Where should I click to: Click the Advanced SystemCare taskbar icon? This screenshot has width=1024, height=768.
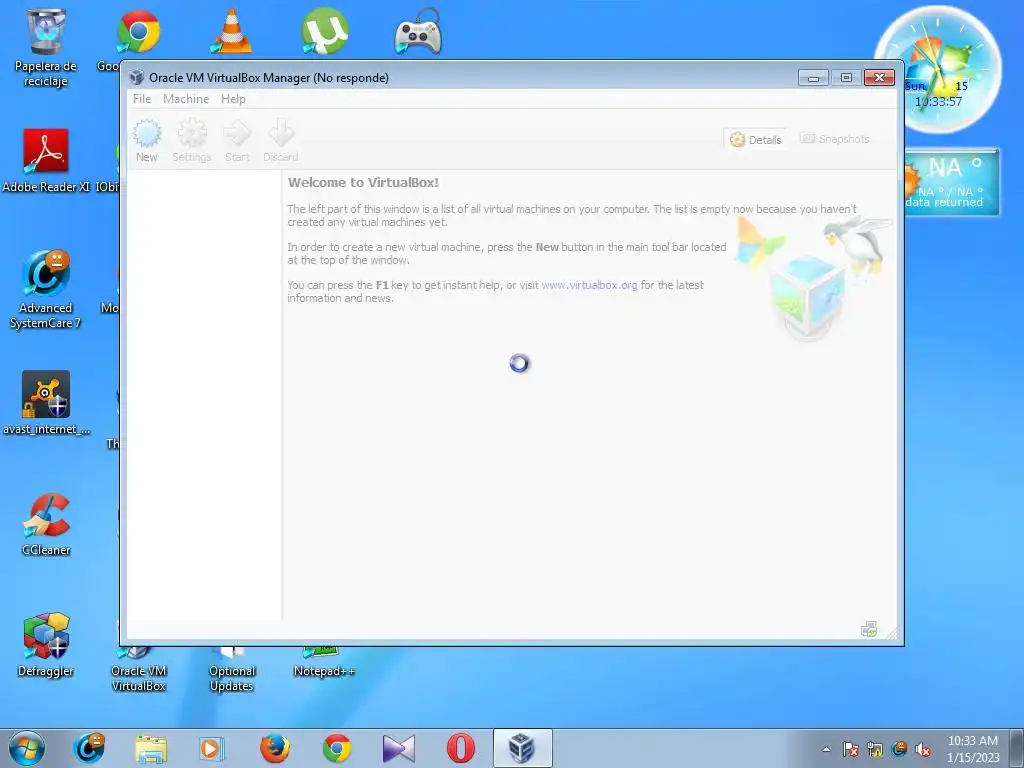point(89,748)
